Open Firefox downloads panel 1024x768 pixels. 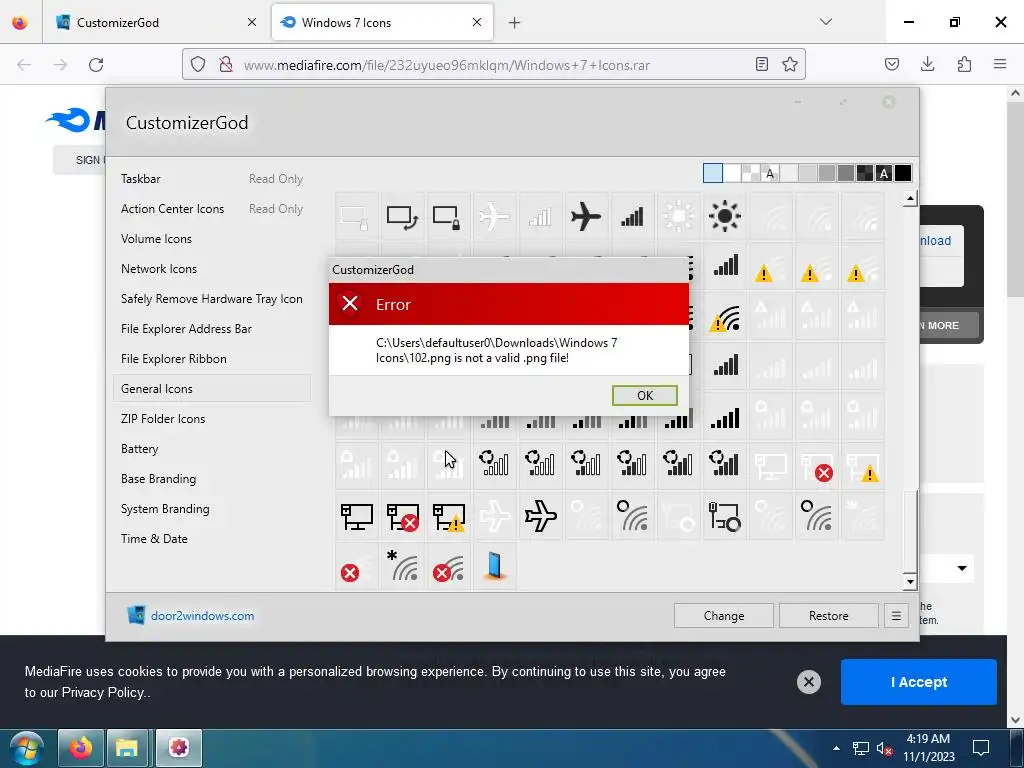tap(927, 64)
